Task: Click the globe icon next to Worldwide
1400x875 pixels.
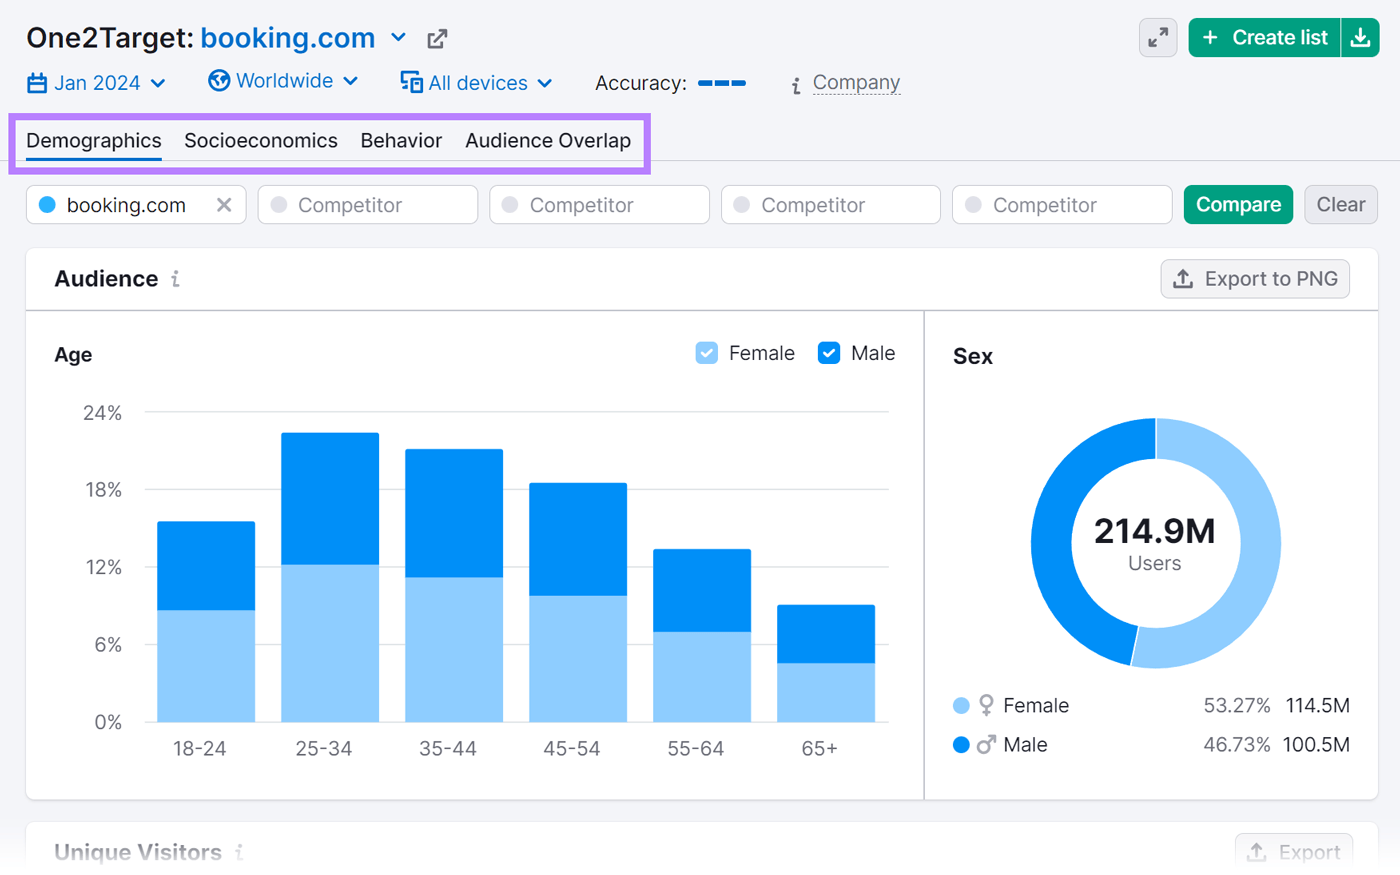Action: (x=219, y=80)
